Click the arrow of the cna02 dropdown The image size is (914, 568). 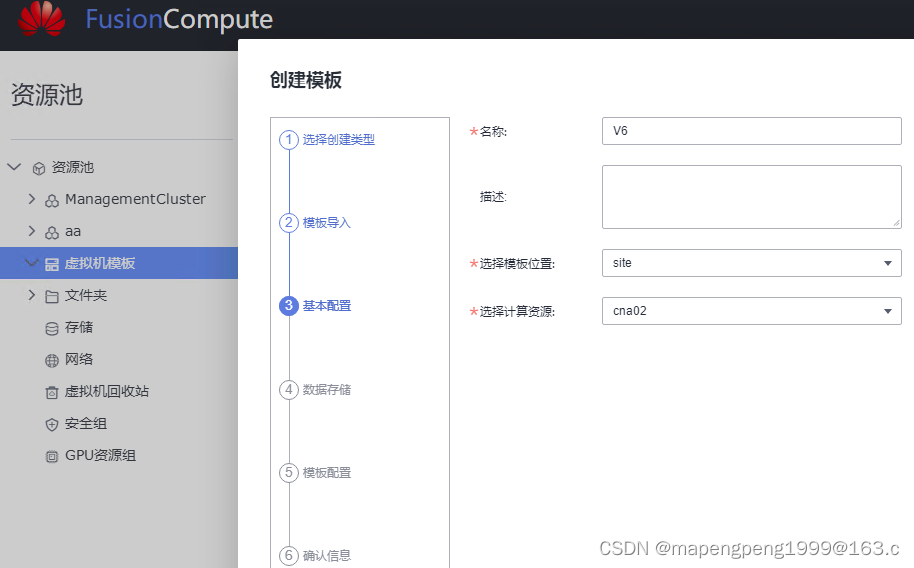(x=887, y=311)
